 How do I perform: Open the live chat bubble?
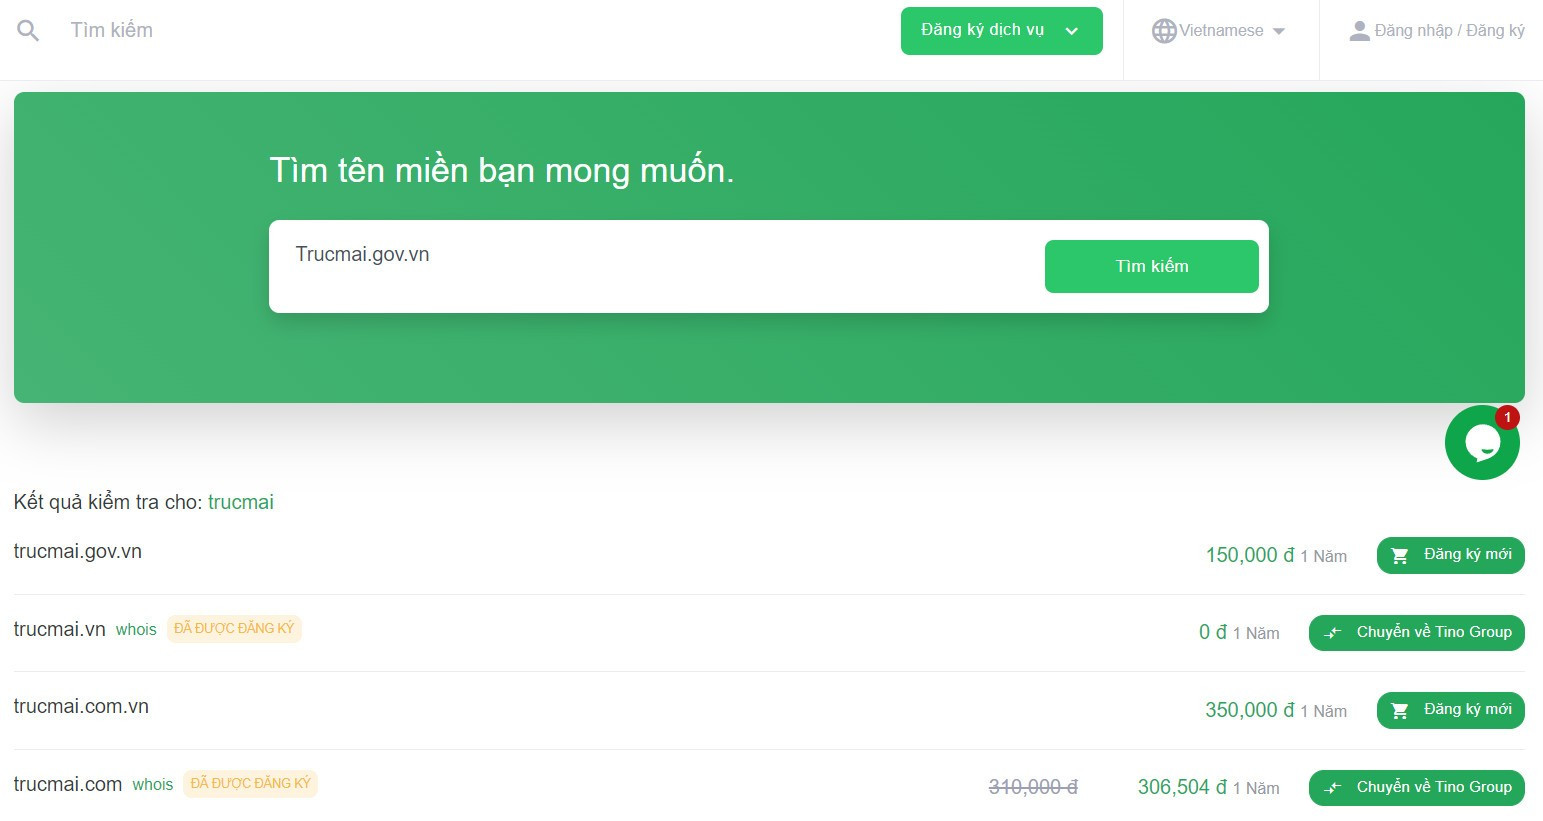point(1481,443)
